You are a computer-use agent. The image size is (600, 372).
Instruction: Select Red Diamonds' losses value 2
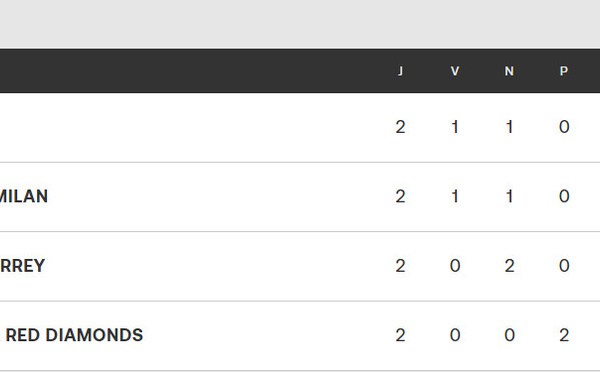[564, 335]
